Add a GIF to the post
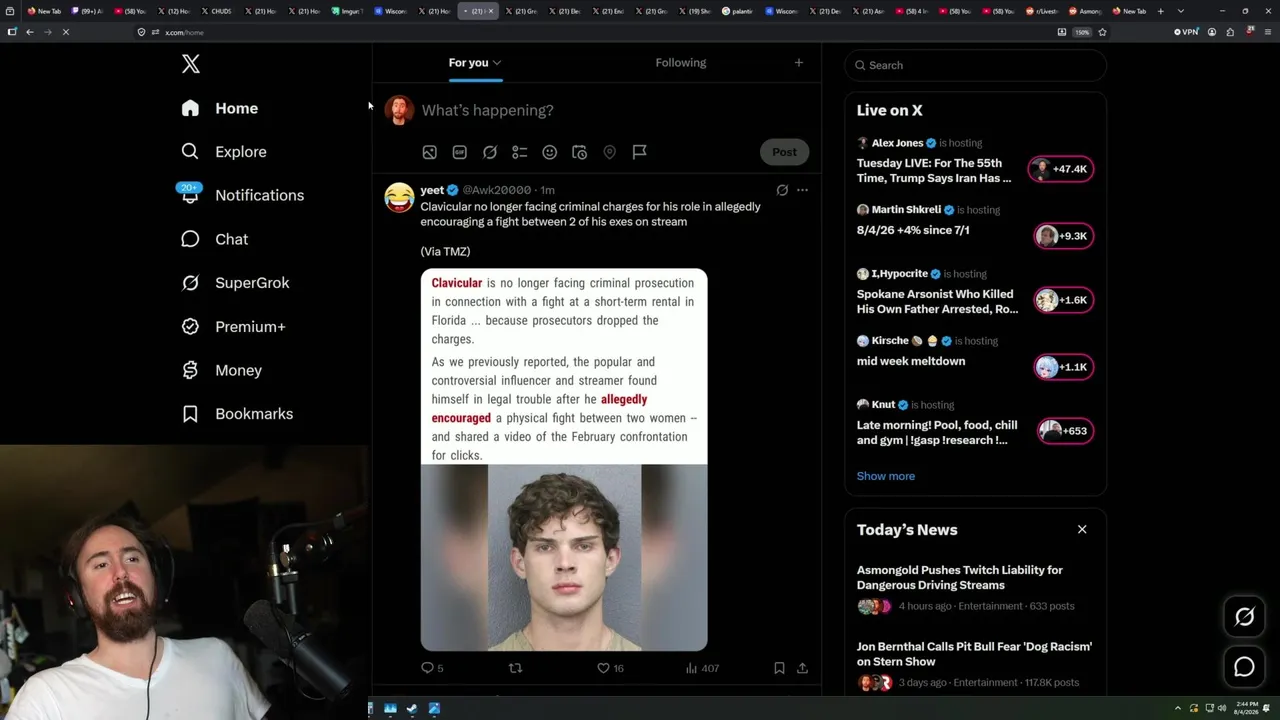Image resolution: width=1280 pixels, height=720 pixels. [459, 152]
